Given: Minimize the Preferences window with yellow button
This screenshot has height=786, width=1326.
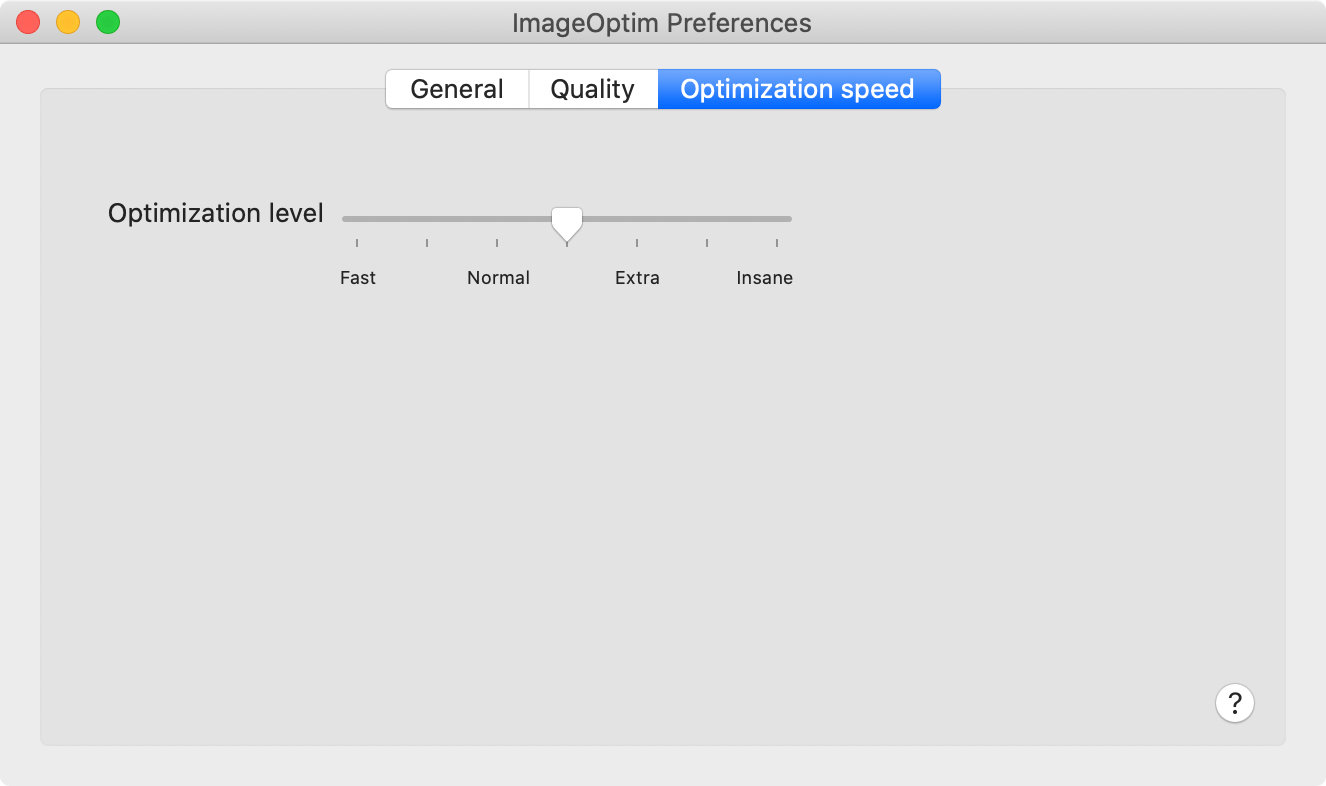Looking at the screenshot, I should [68, 22].
